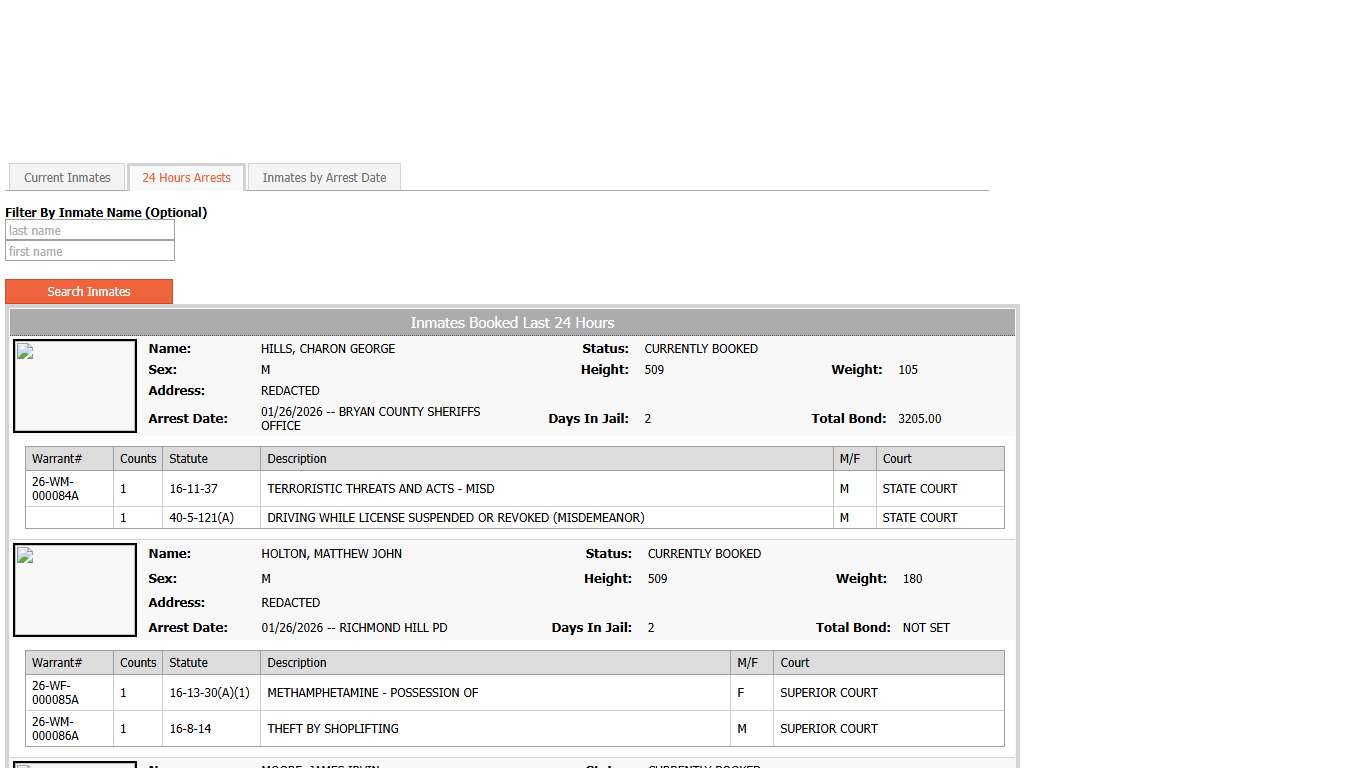Select the Terroristic Threats and Acts description

pyautogui.click(x=380, y=489)
